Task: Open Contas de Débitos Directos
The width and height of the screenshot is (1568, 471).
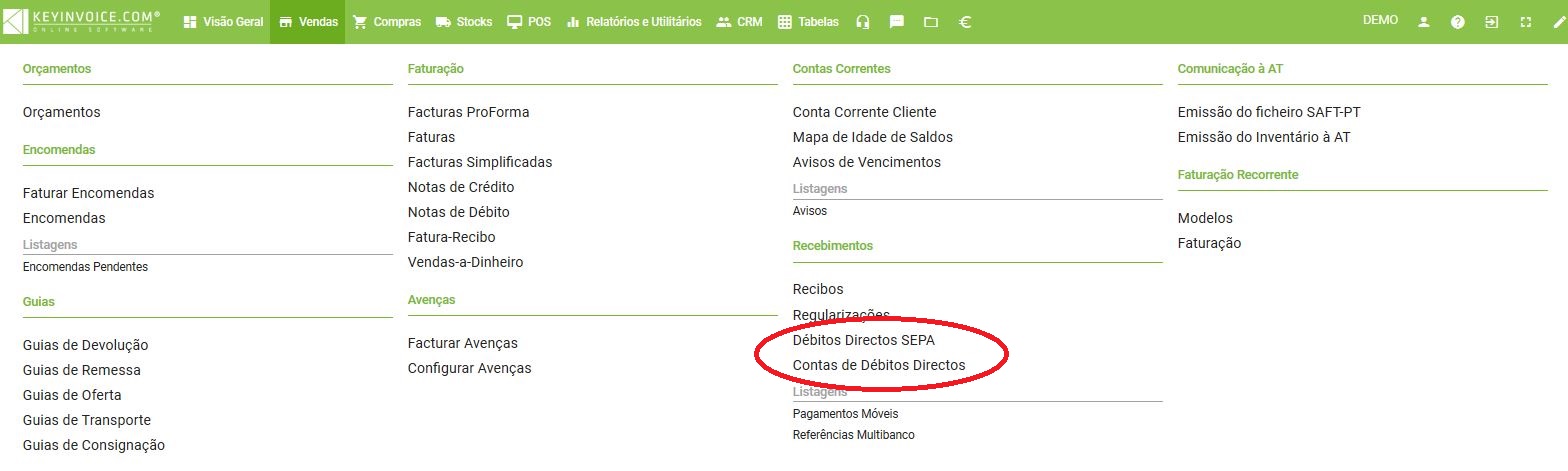Action: click(x=879, y=365)
